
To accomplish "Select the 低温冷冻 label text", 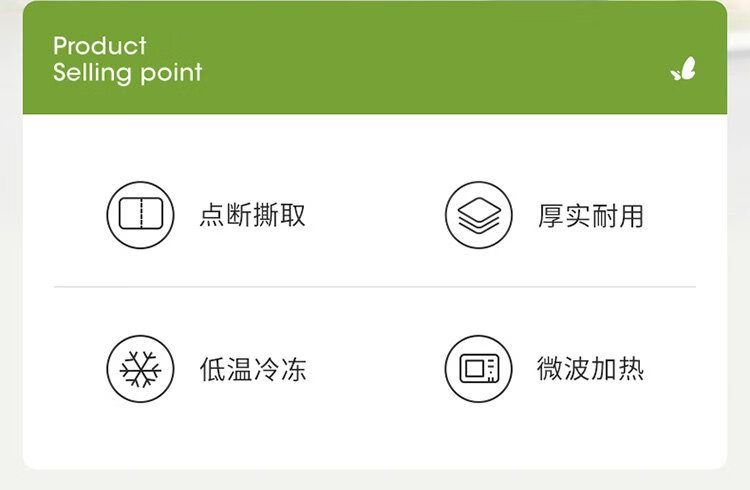I will [252, 370].
